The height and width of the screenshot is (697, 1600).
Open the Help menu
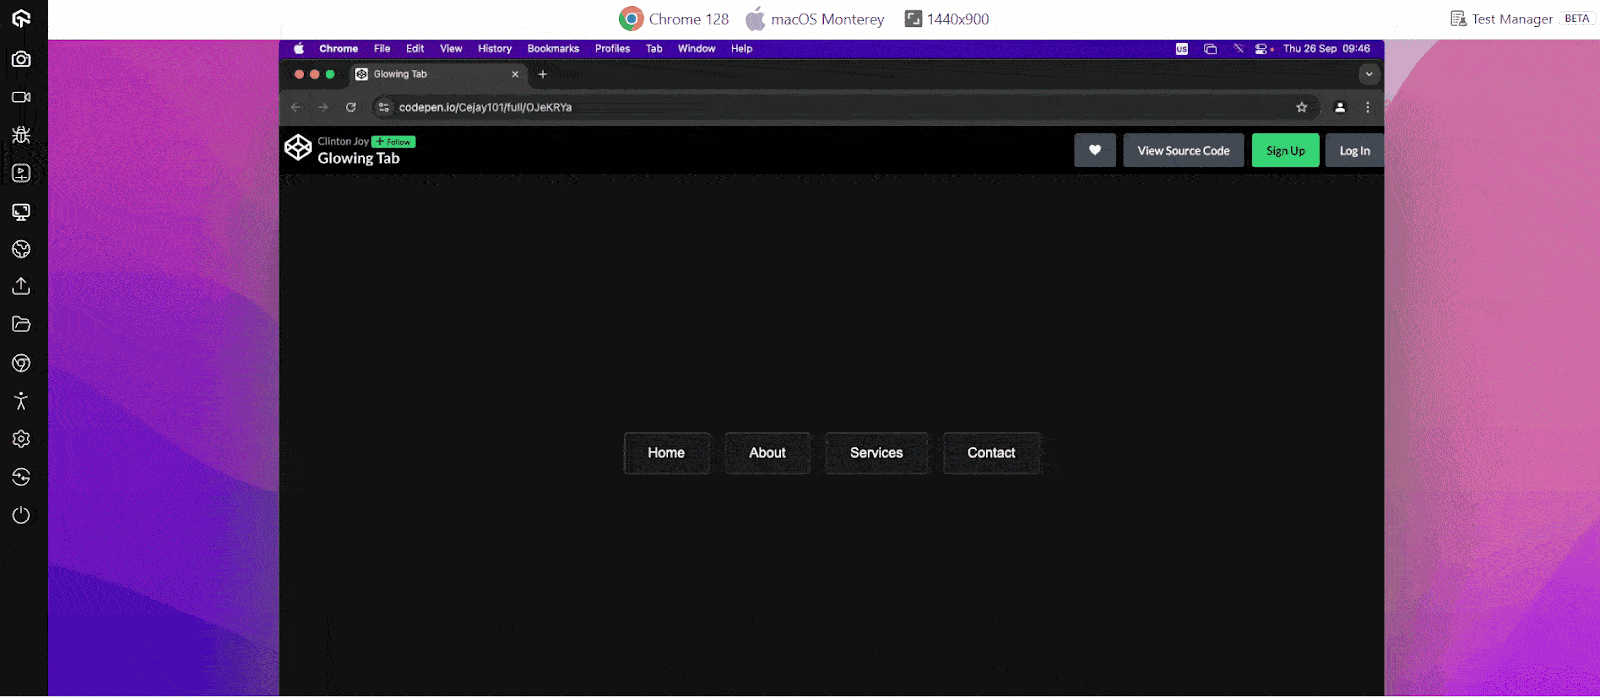point(741,48)
